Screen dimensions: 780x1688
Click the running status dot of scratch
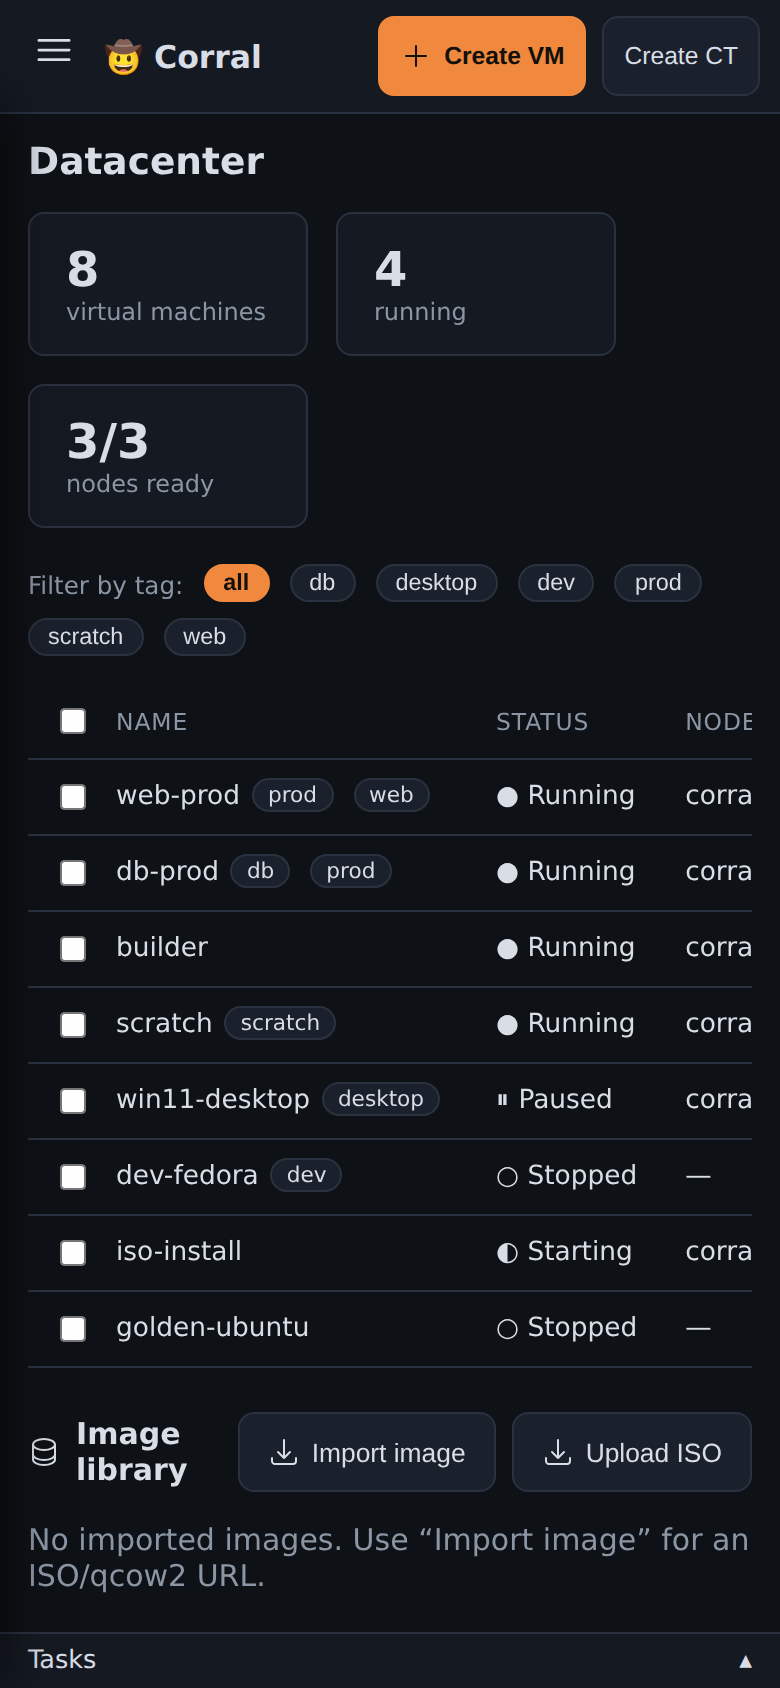507,1024
